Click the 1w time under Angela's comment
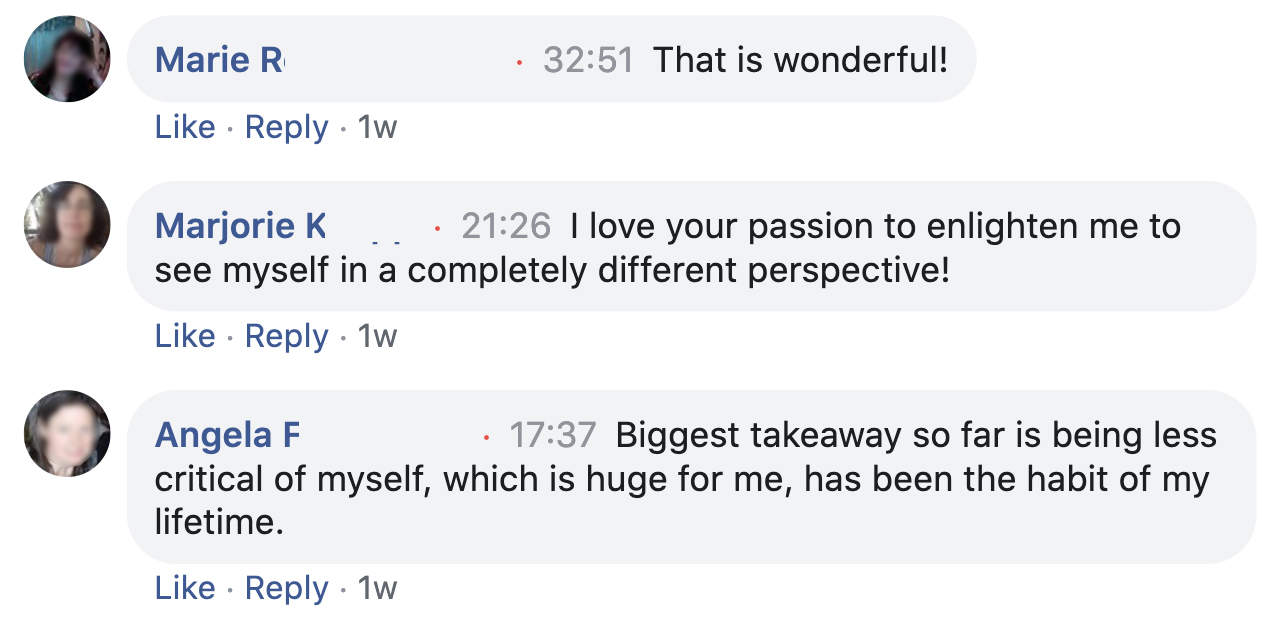 (x=377, y=588)
